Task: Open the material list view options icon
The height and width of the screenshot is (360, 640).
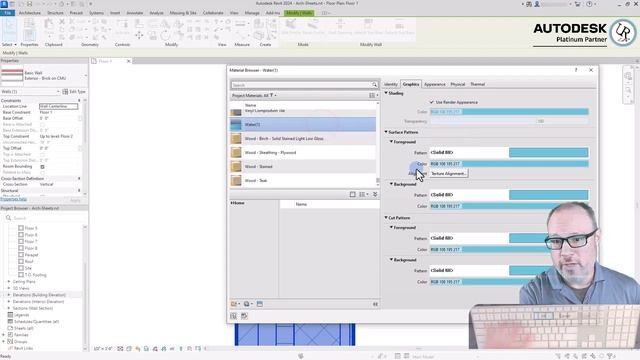Action: pyautogui.click(x=373, y=96)
